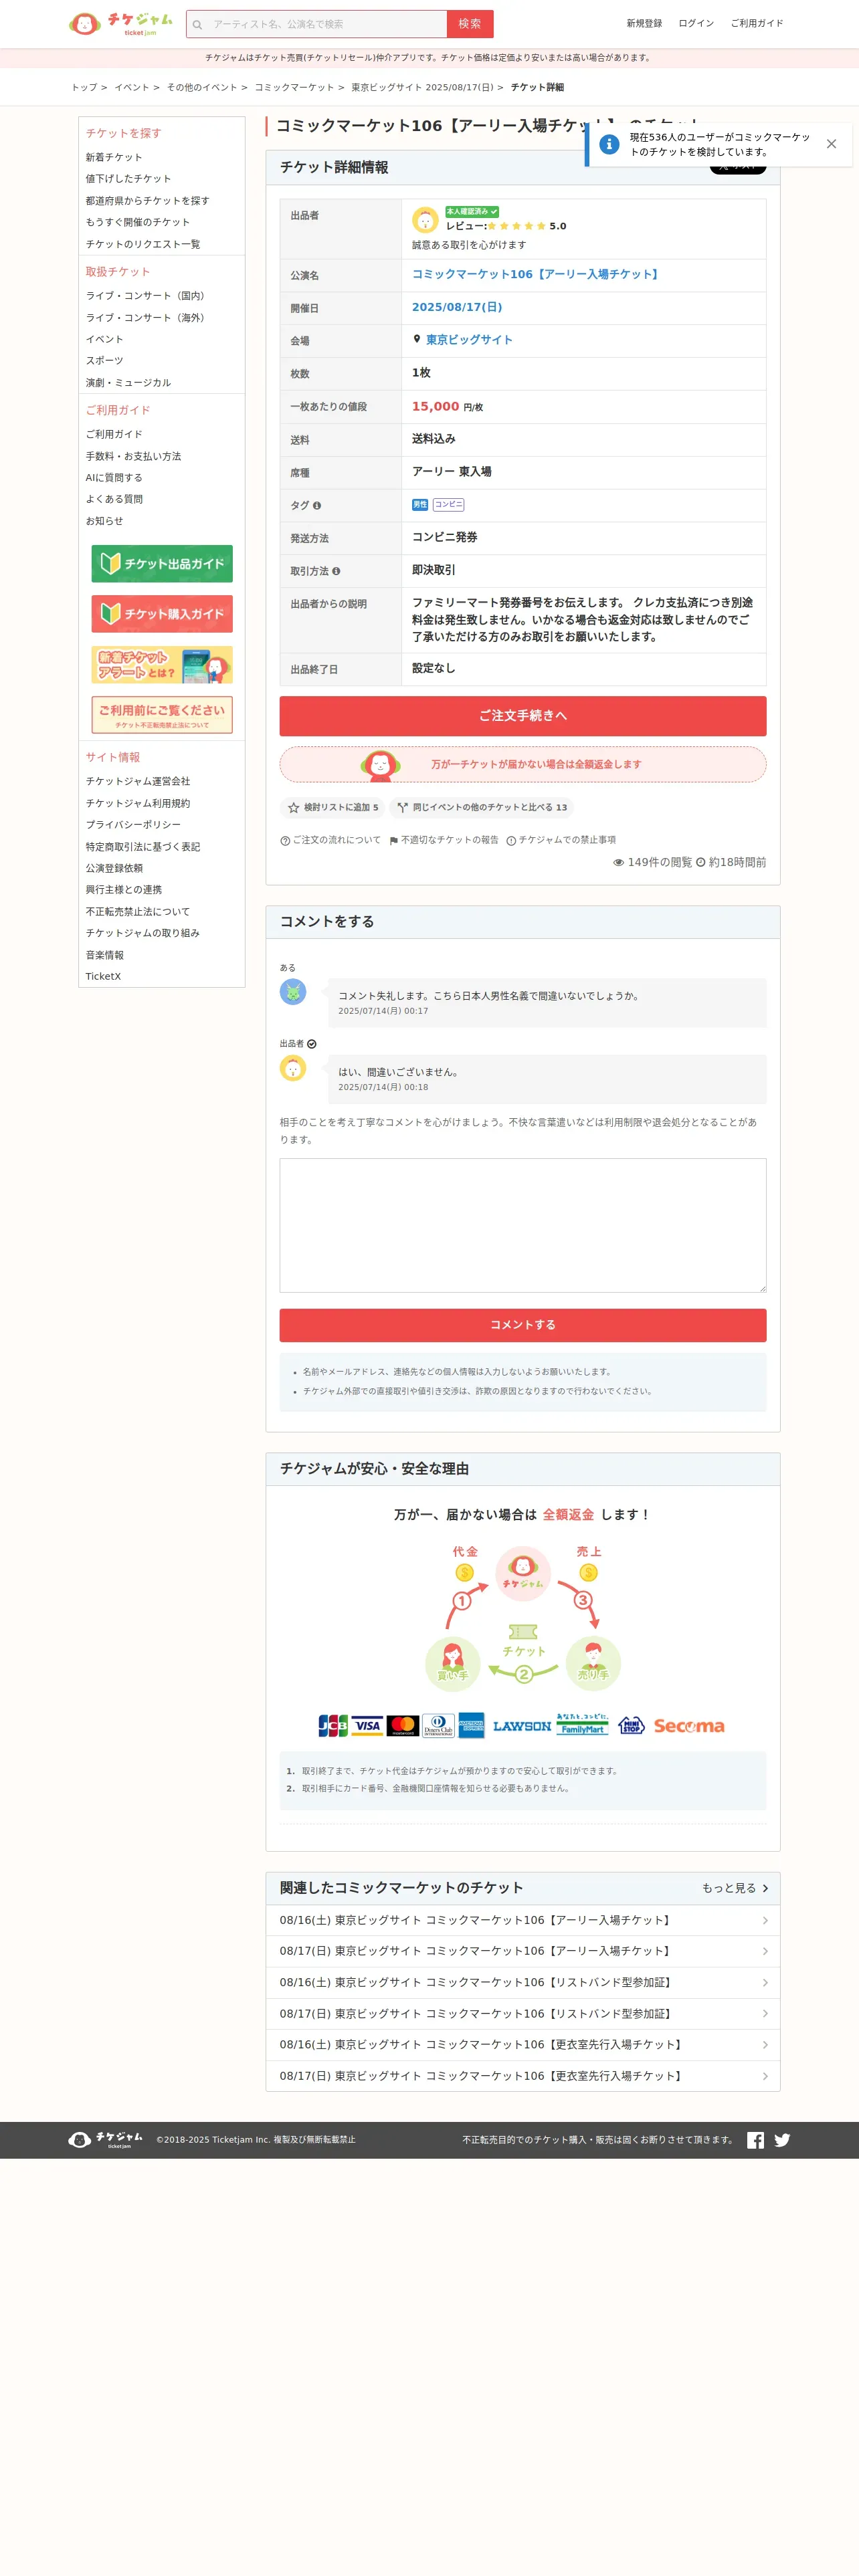Click the map pin icon beside 東京ビッグサイト
The height and width of the screenshot is (2576, 859).
(x=417, y=339)
